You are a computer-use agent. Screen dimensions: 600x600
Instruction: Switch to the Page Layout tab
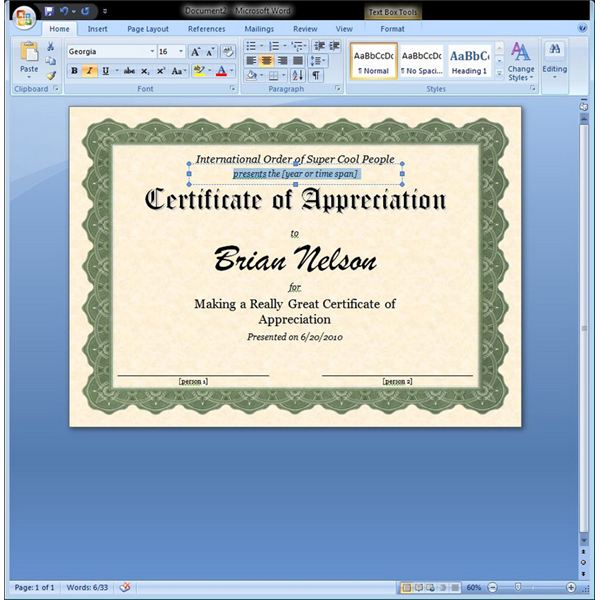[x=148, y=29]
